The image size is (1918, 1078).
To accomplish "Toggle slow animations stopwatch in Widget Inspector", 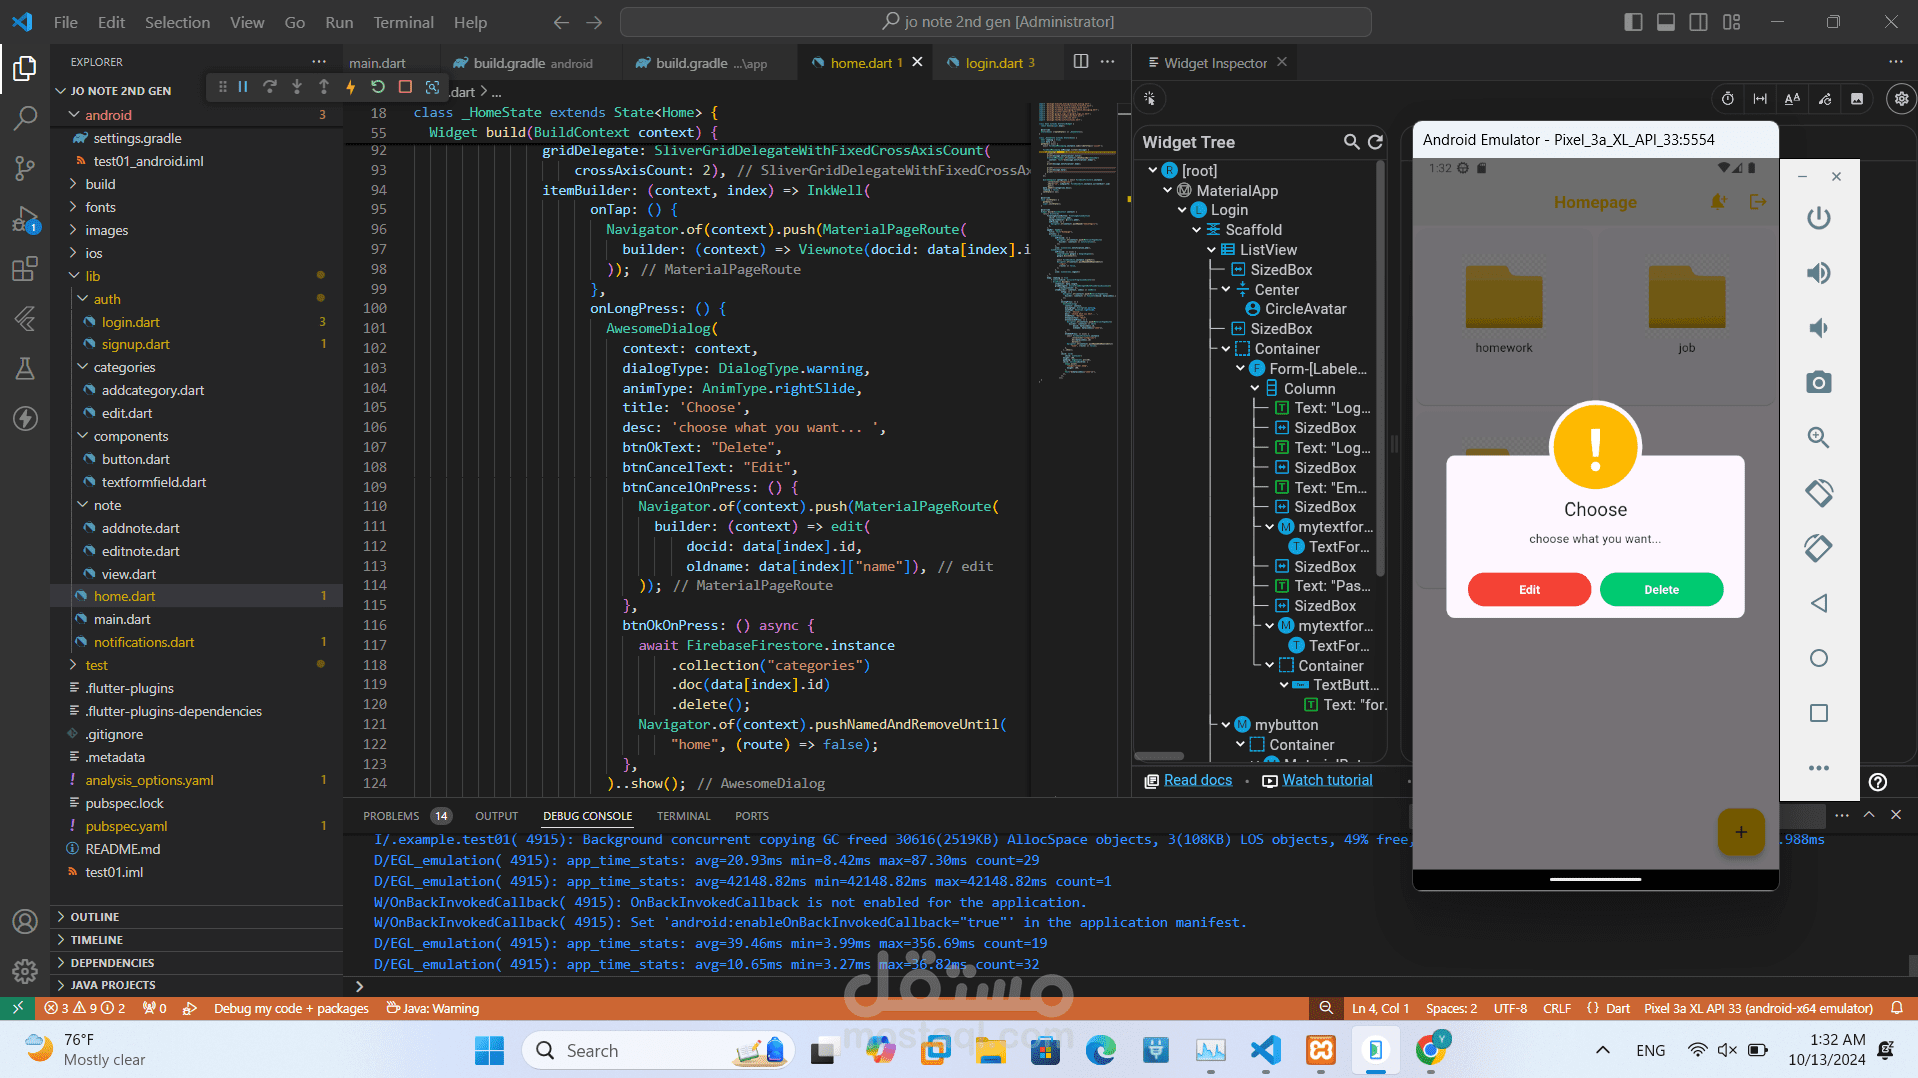I will 1727,99.
